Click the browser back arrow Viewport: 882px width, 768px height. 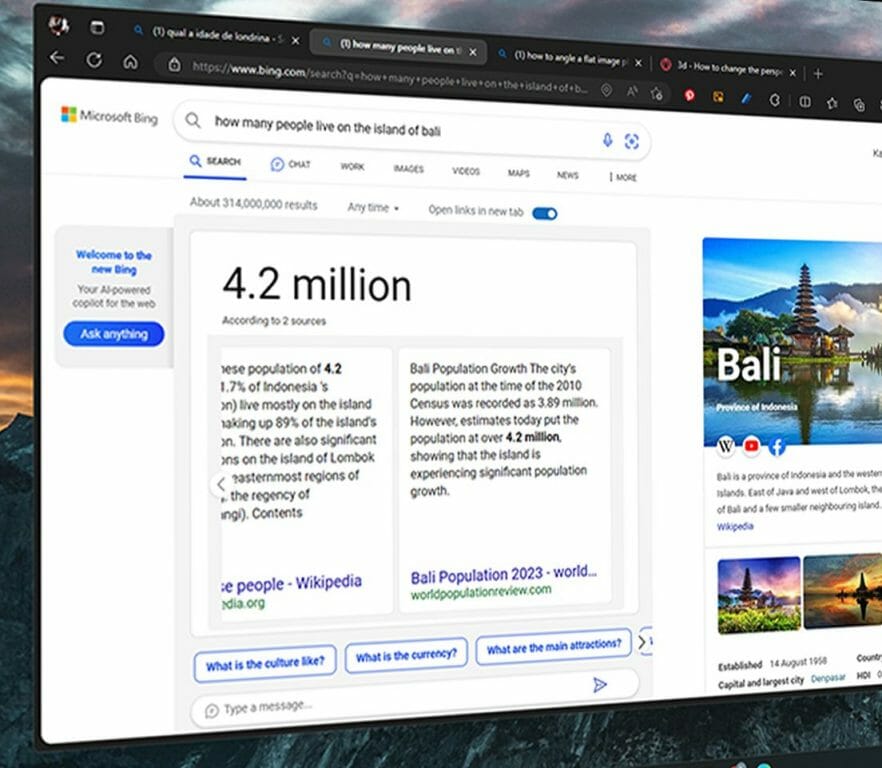point(57,58)
